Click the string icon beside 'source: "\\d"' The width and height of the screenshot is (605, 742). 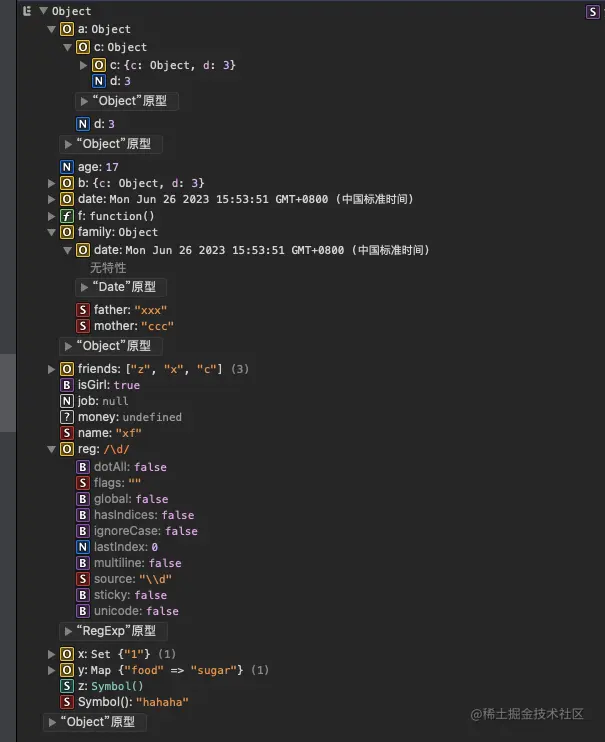(x=83, y=579)
